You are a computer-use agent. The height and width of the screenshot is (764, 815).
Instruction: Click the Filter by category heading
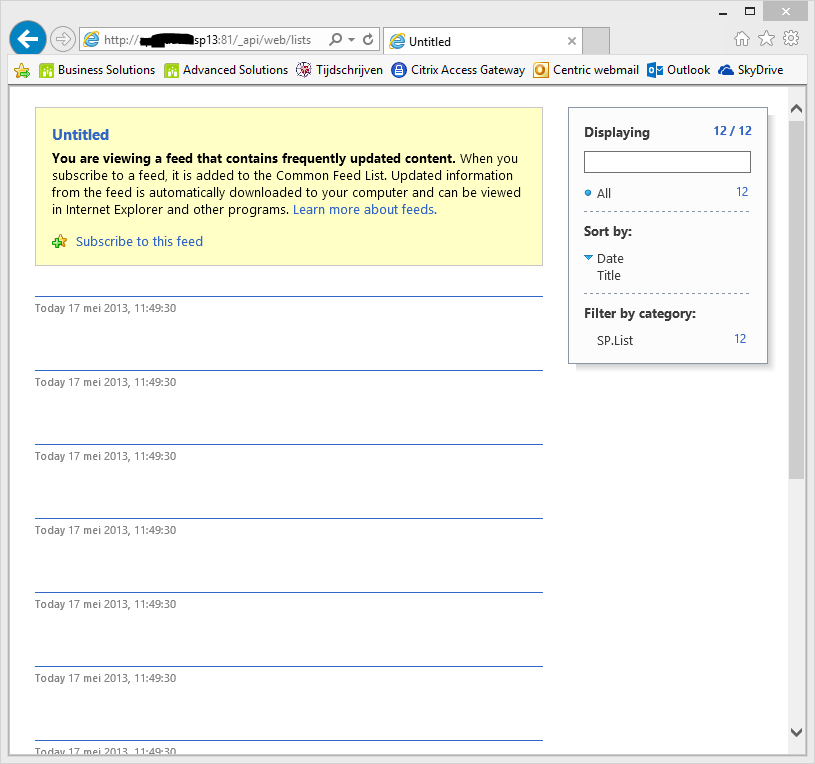pos(640,313)
